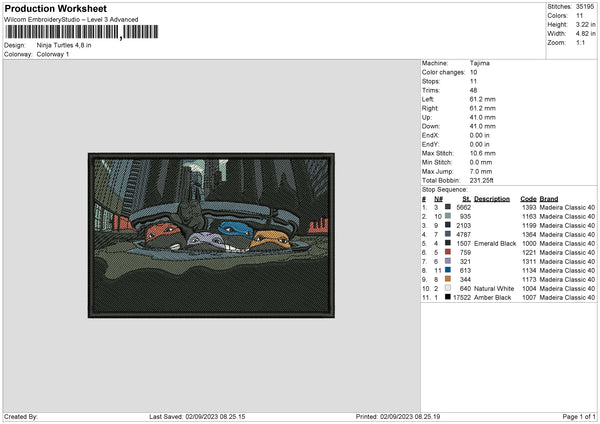Click the machine value 'Tajima'
This screenshot has width=600, height=424.
[479, 63]
